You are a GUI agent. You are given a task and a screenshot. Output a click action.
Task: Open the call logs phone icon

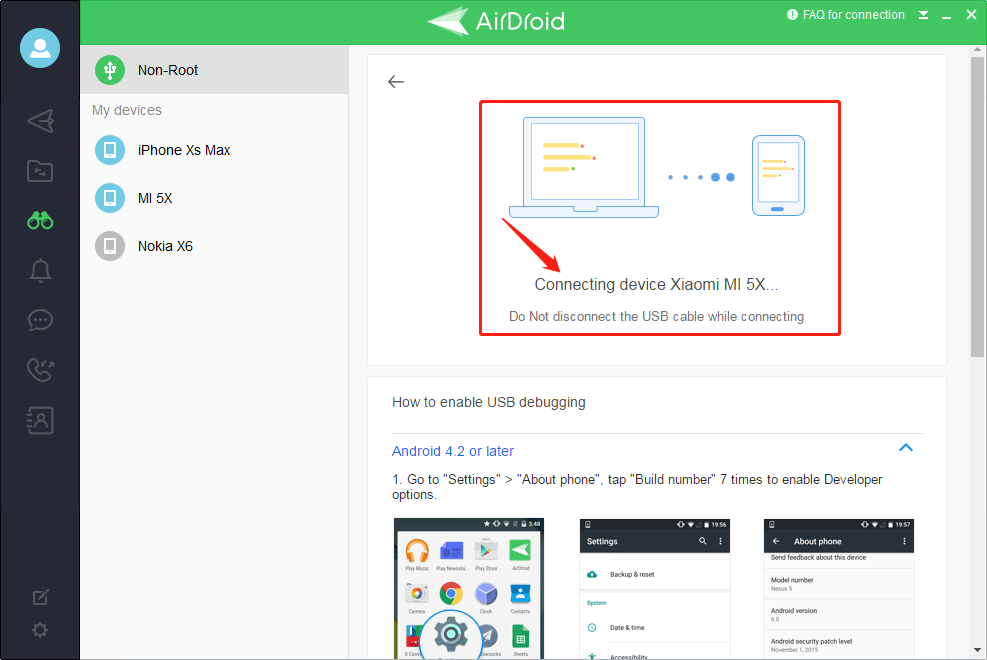(x=40, y=370)
